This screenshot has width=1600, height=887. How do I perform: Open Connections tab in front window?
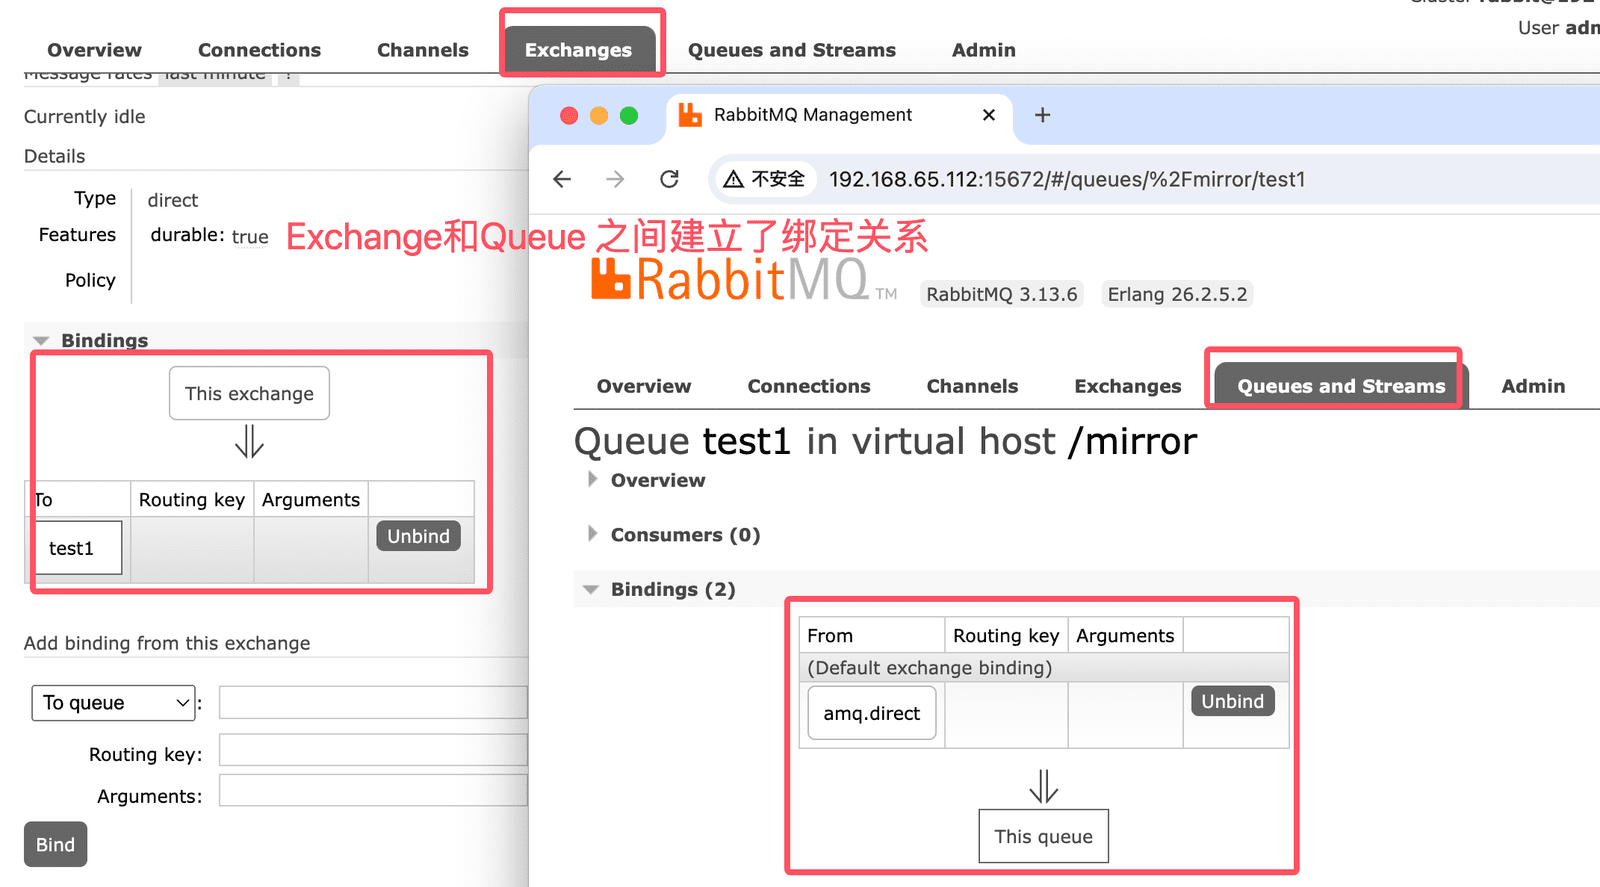809,386
